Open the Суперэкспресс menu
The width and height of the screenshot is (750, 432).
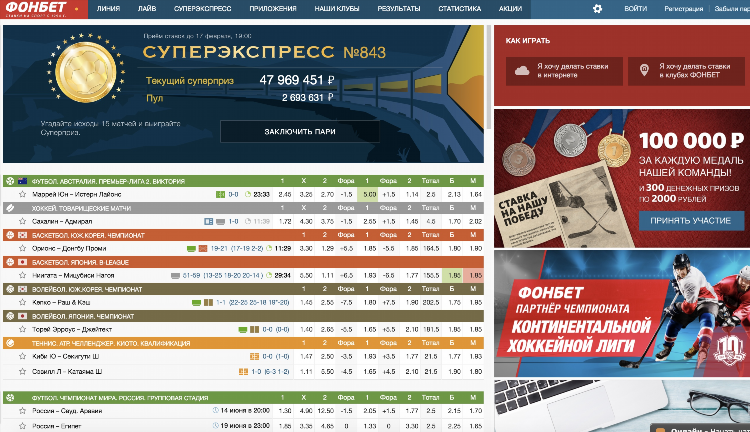click(202, 9)
